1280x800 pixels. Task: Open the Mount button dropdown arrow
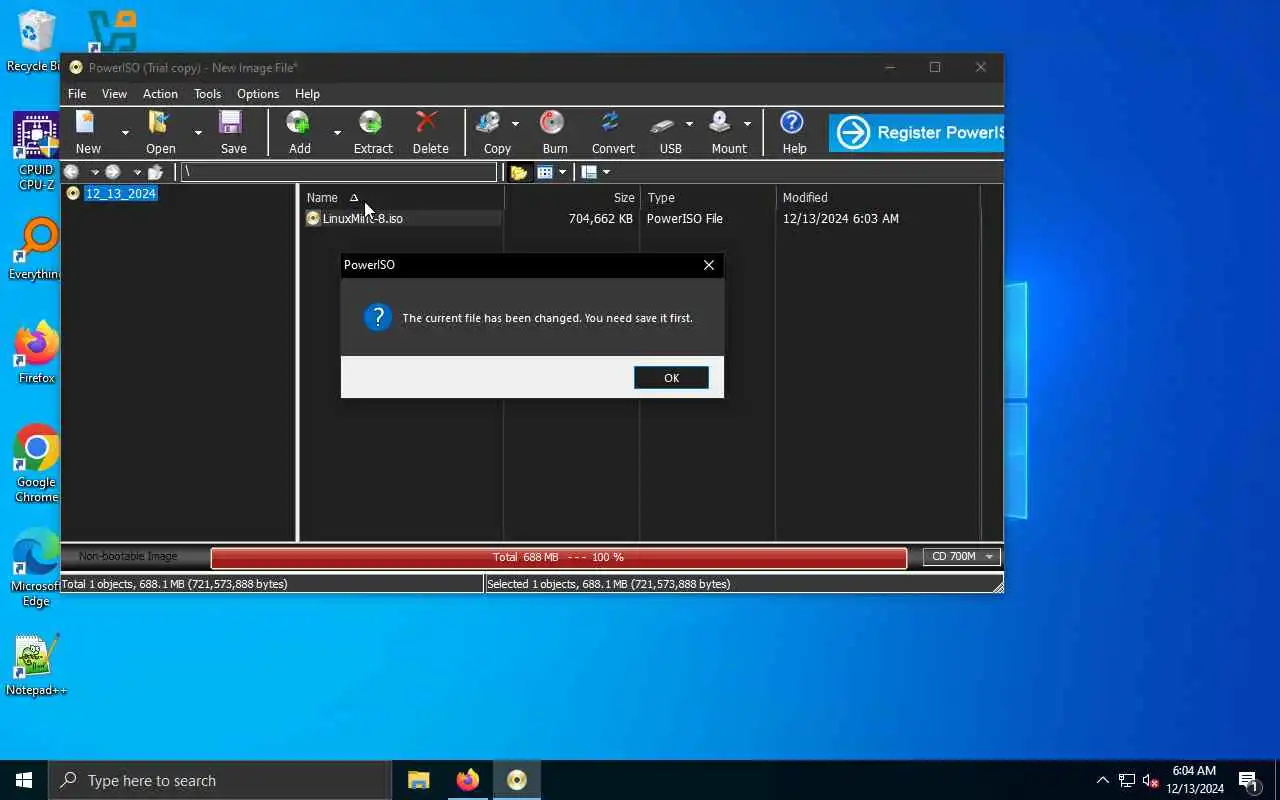(x=747, y=124)
